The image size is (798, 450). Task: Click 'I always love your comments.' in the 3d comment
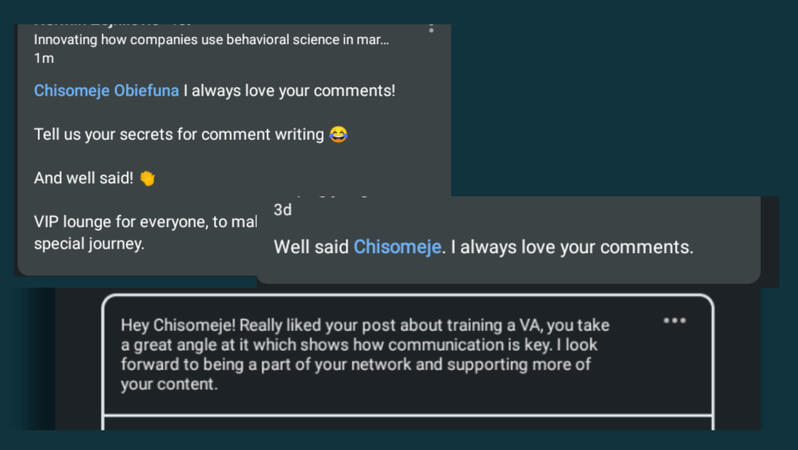[x=571, y=246]
